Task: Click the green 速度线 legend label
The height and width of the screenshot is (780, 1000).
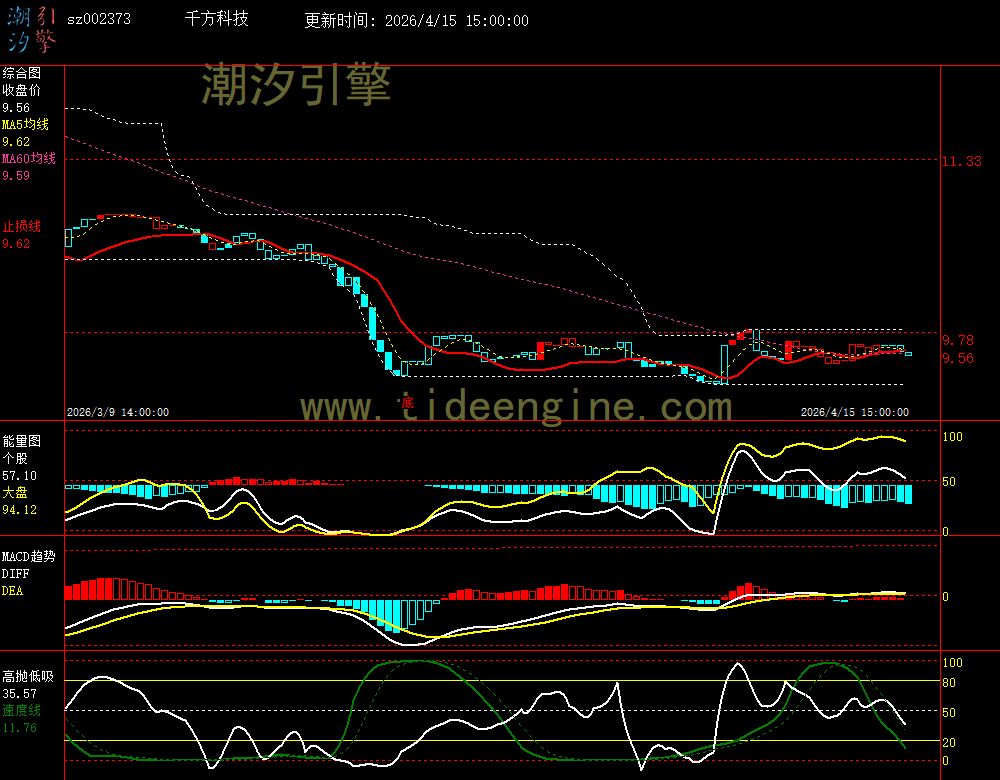Action: (21, 710)
